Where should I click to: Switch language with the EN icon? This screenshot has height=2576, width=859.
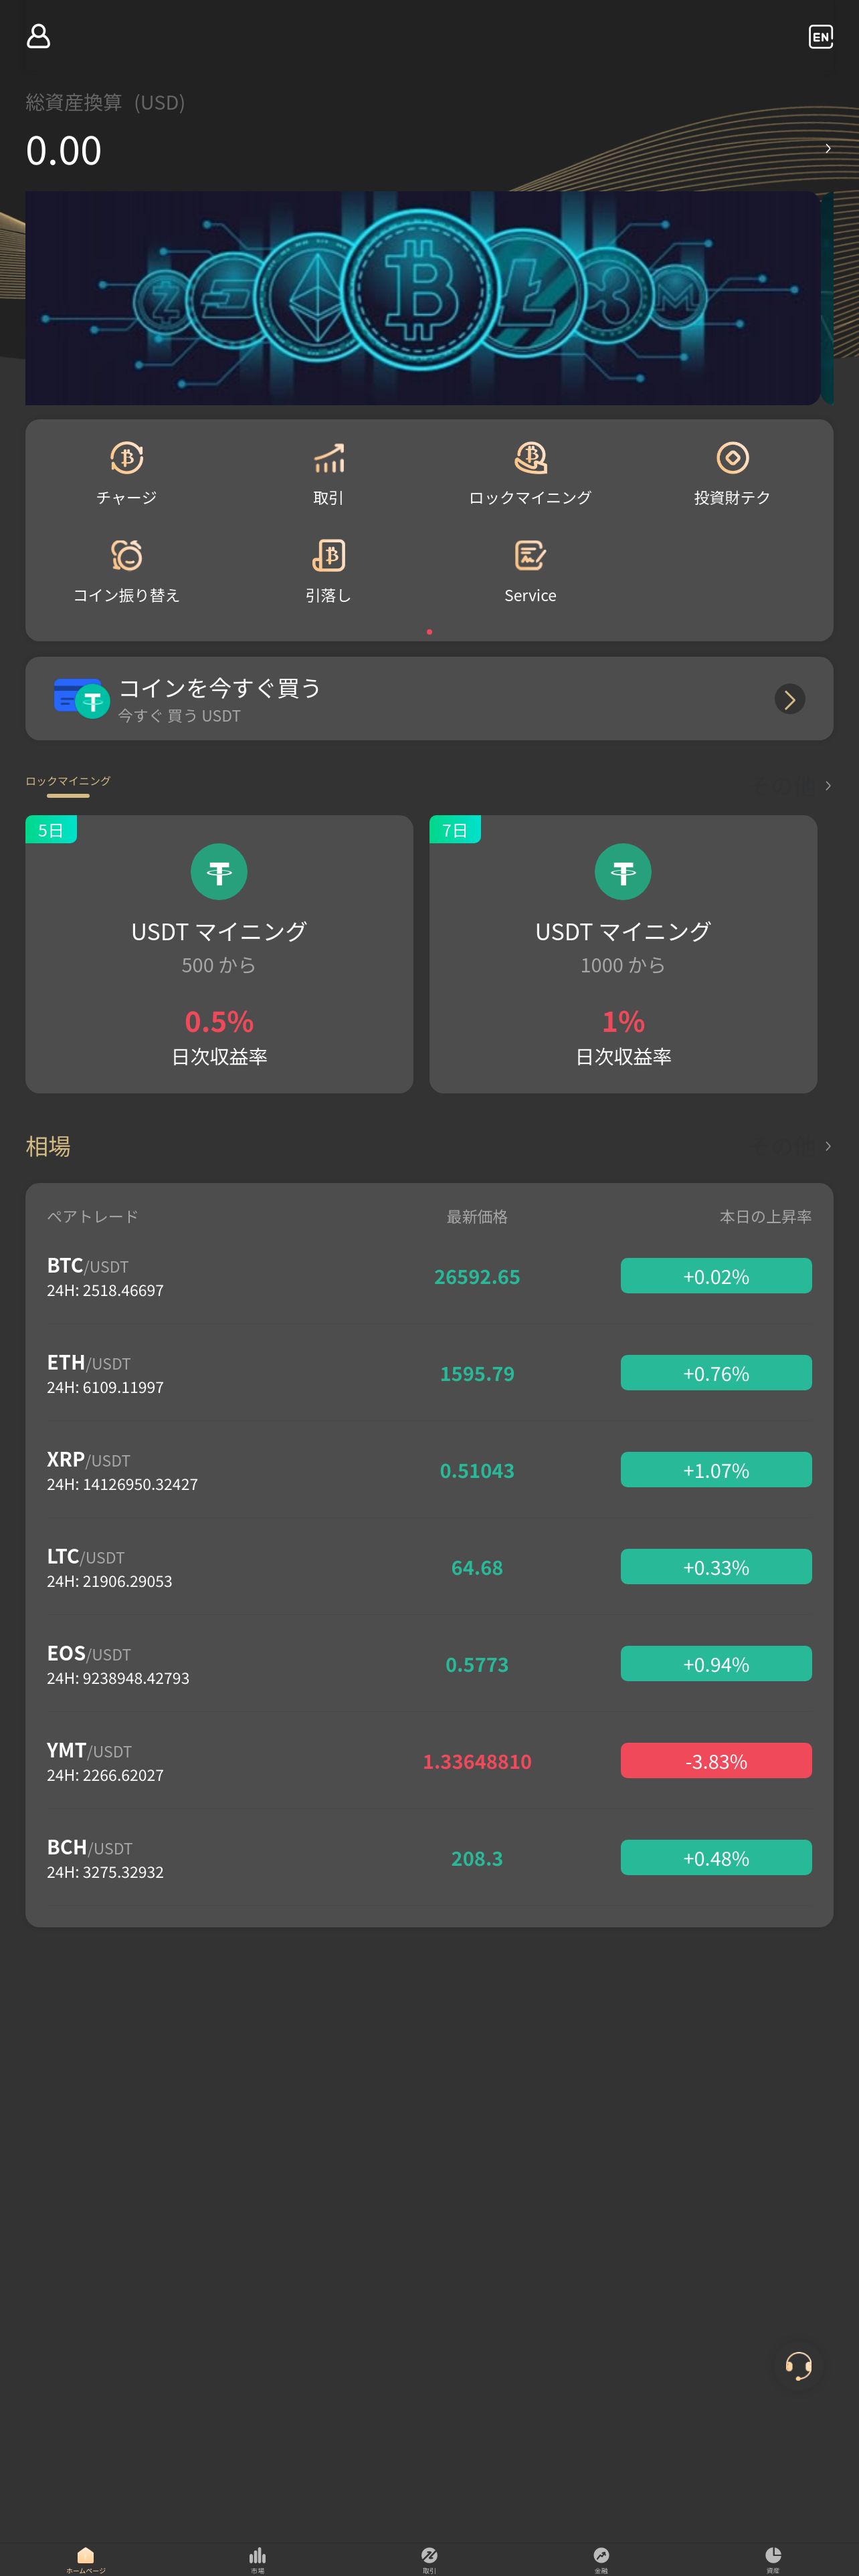(x=820, y=36)
